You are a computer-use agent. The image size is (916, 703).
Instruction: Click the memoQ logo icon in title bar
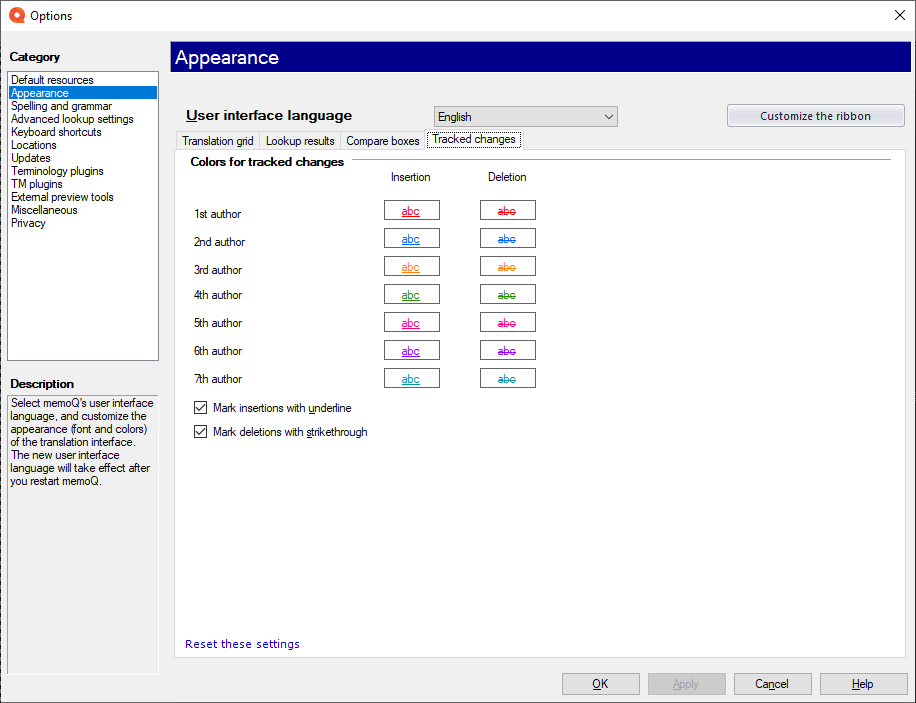tap(17, 15)
